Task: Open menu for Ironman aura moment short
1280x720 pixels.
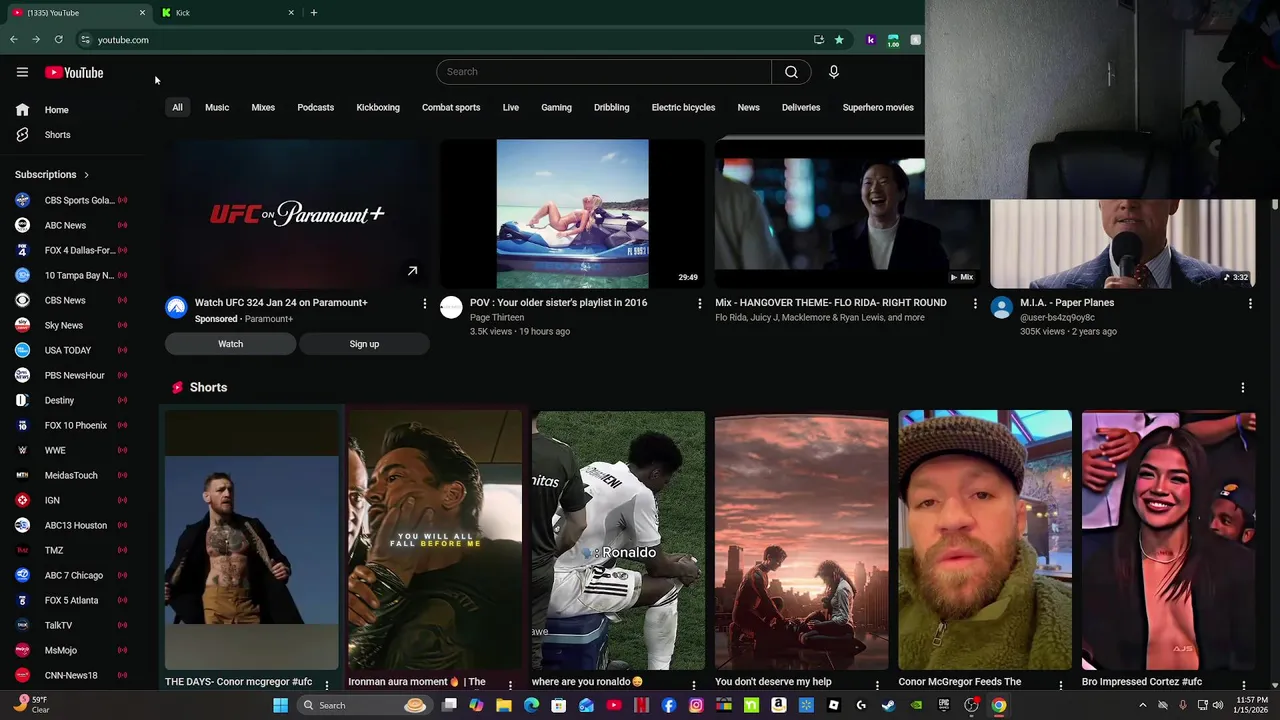Action: click(x=510, y=685)
